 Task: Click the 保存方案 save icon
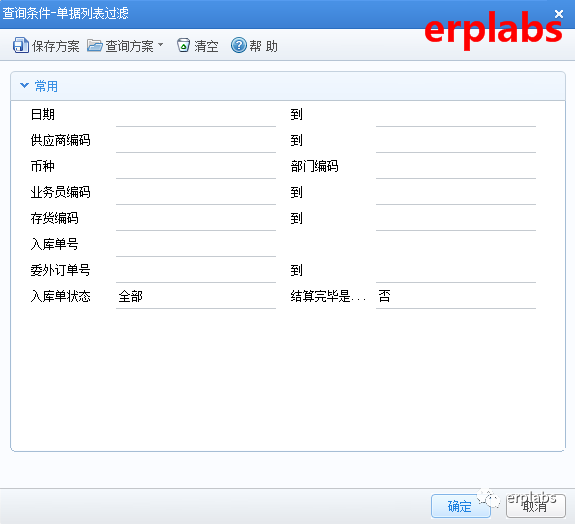point(21,45)
